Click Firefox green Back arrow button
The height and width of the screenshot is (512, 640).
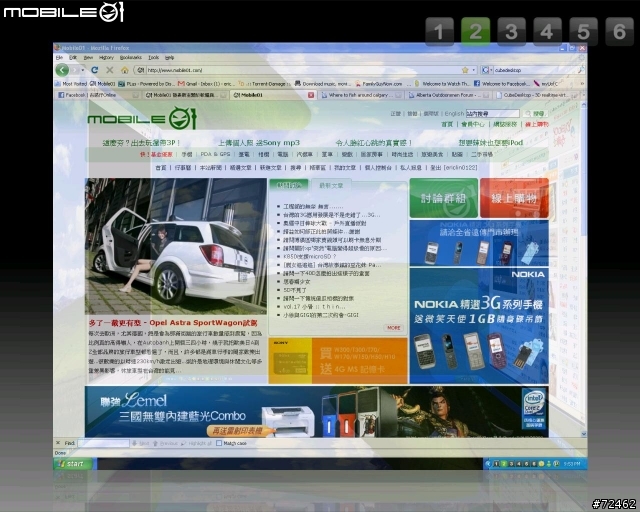pyautogui.click(x=62, y=70)
